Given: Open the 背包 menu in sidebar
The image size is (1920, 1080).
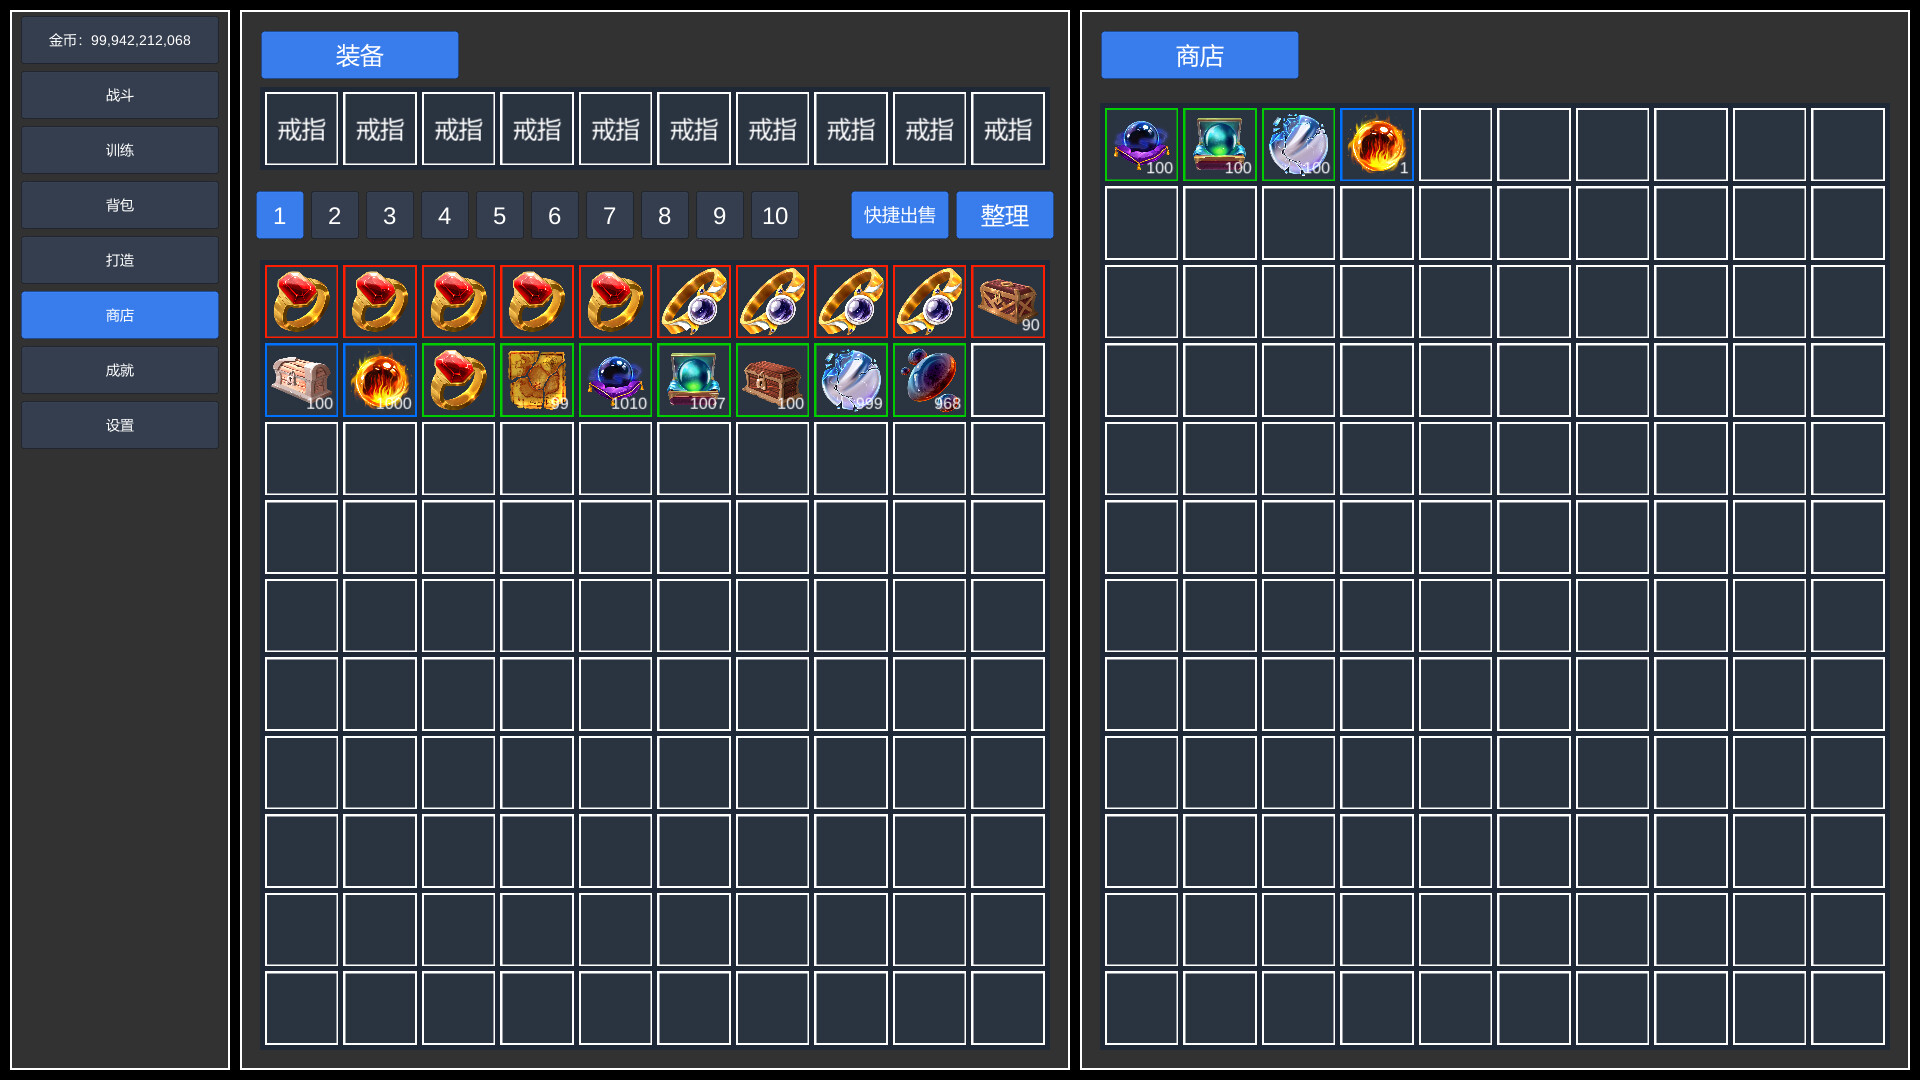Looking at the screenshot, I should pos(120,205).
